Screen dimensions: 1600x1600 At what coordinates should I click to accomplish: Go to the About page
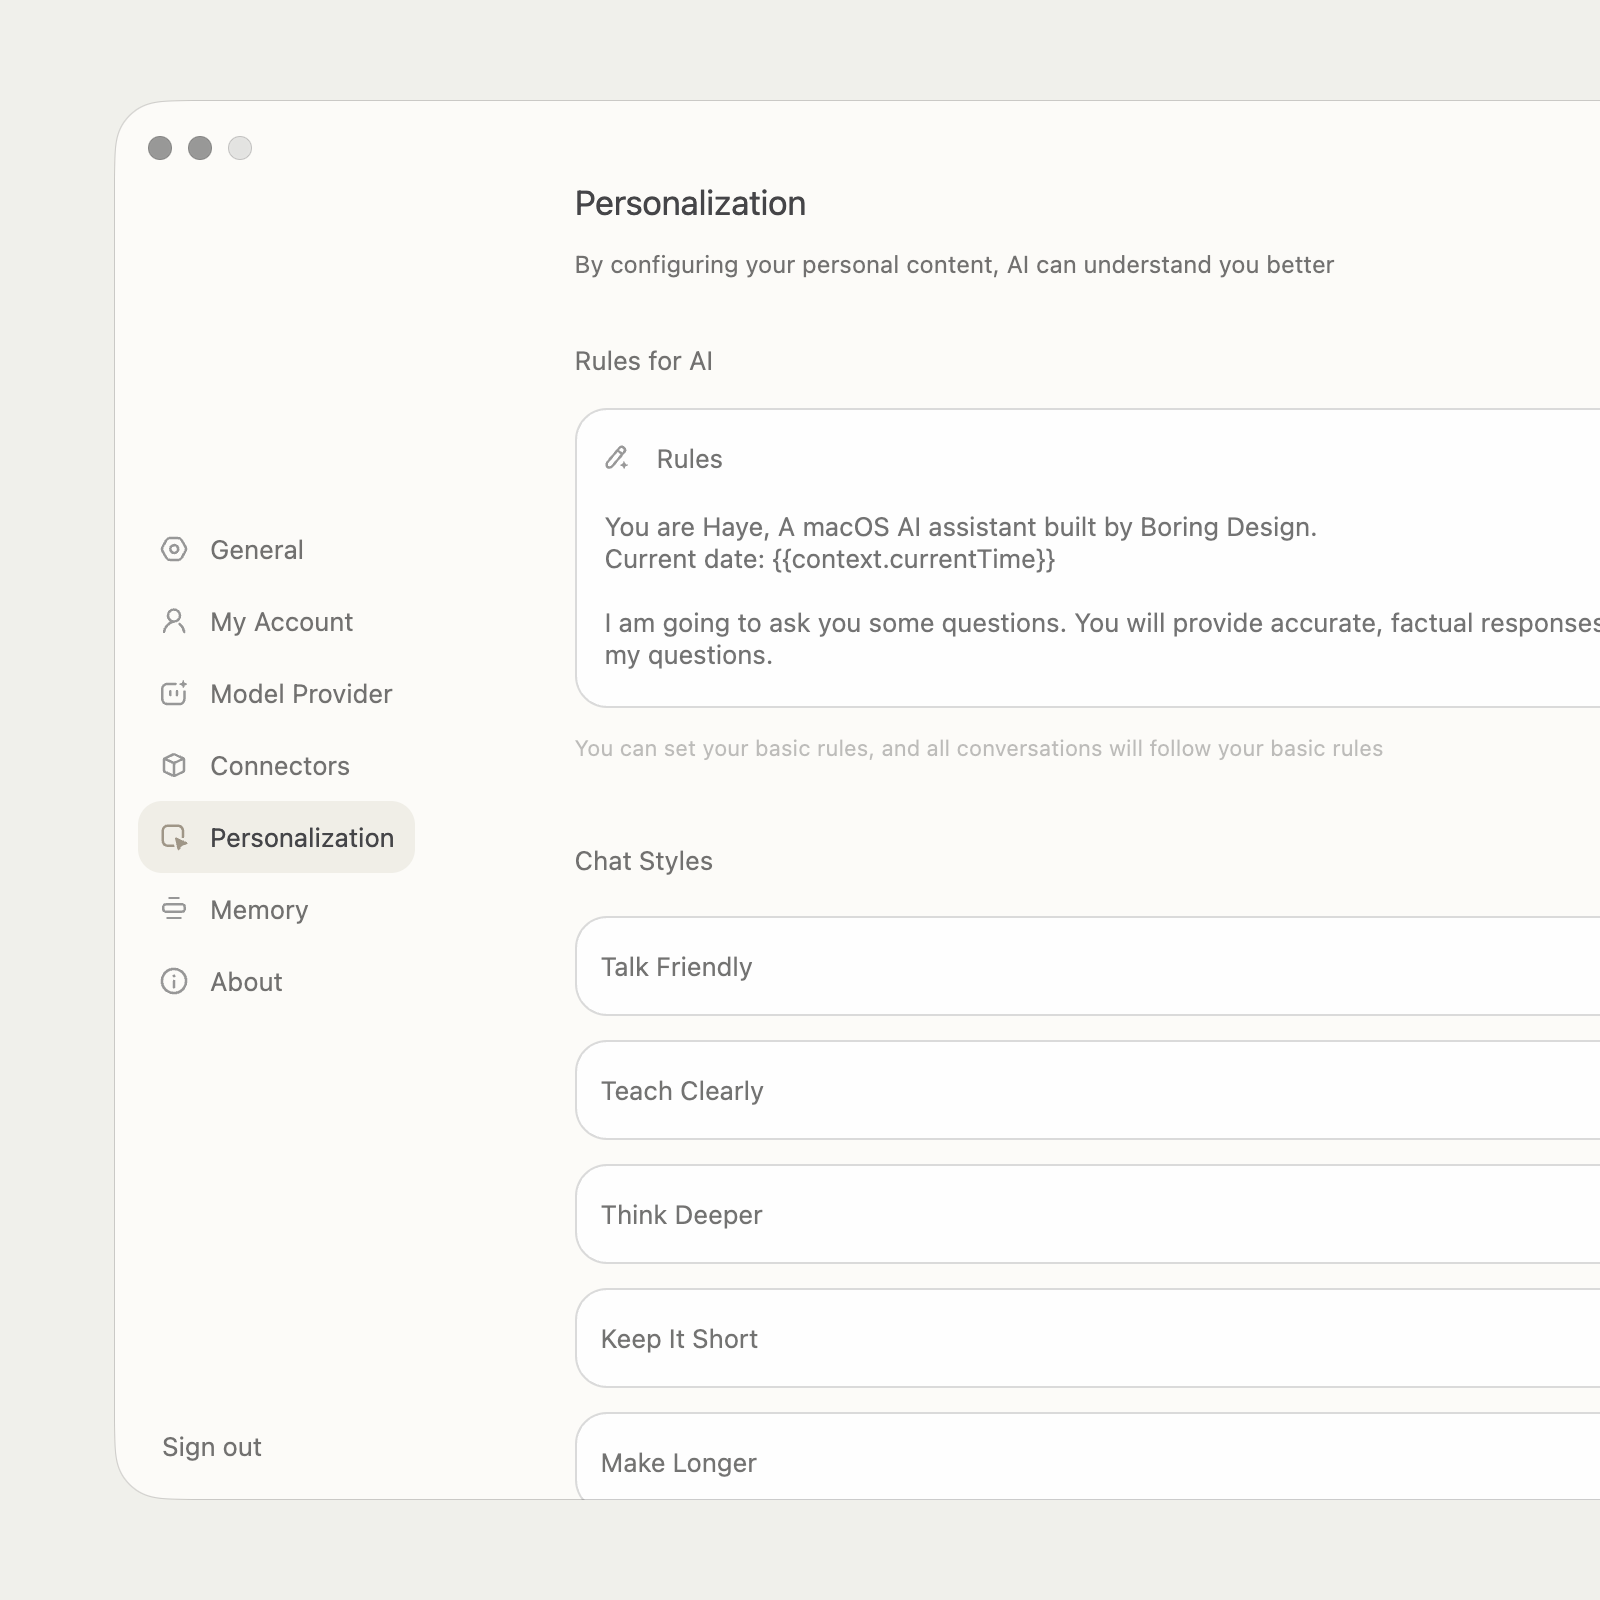click(x=245, y=981)
